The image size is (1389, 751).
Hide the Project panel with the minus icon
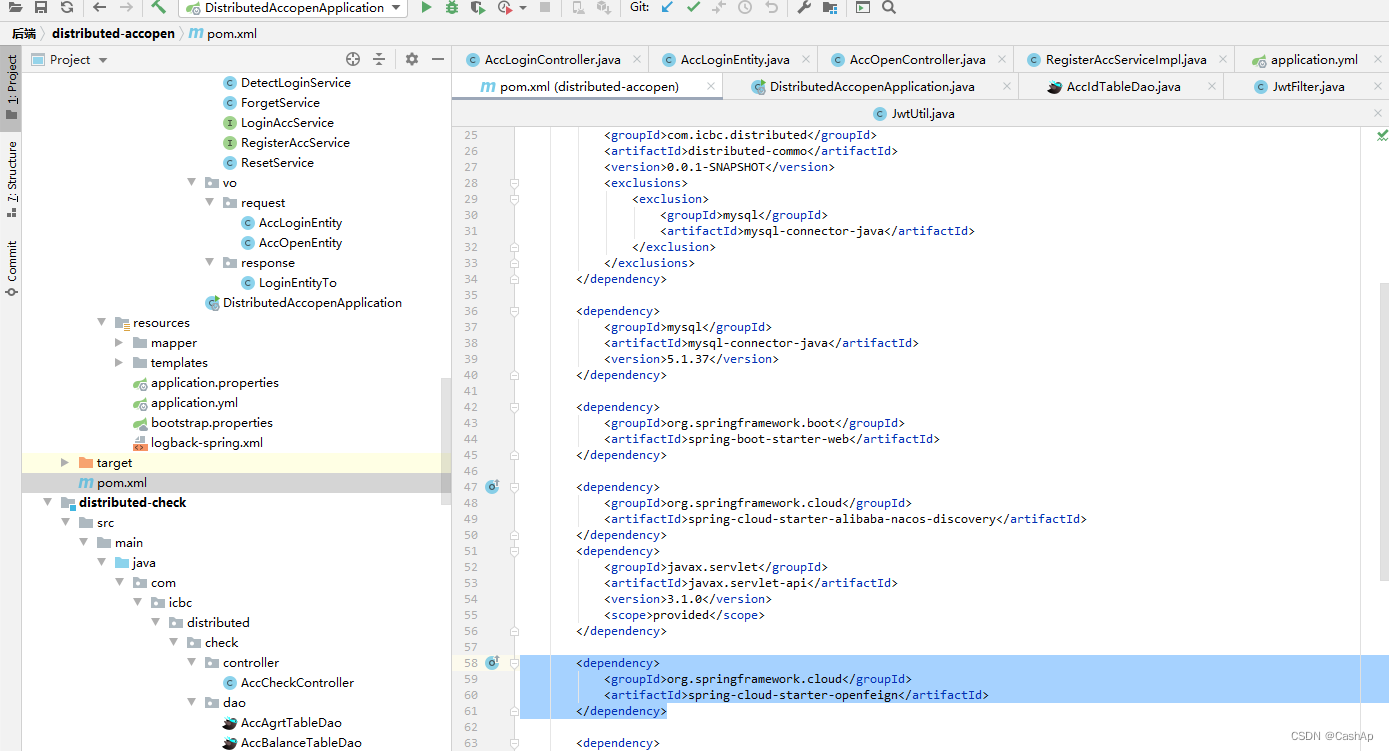tap(437, 59)
